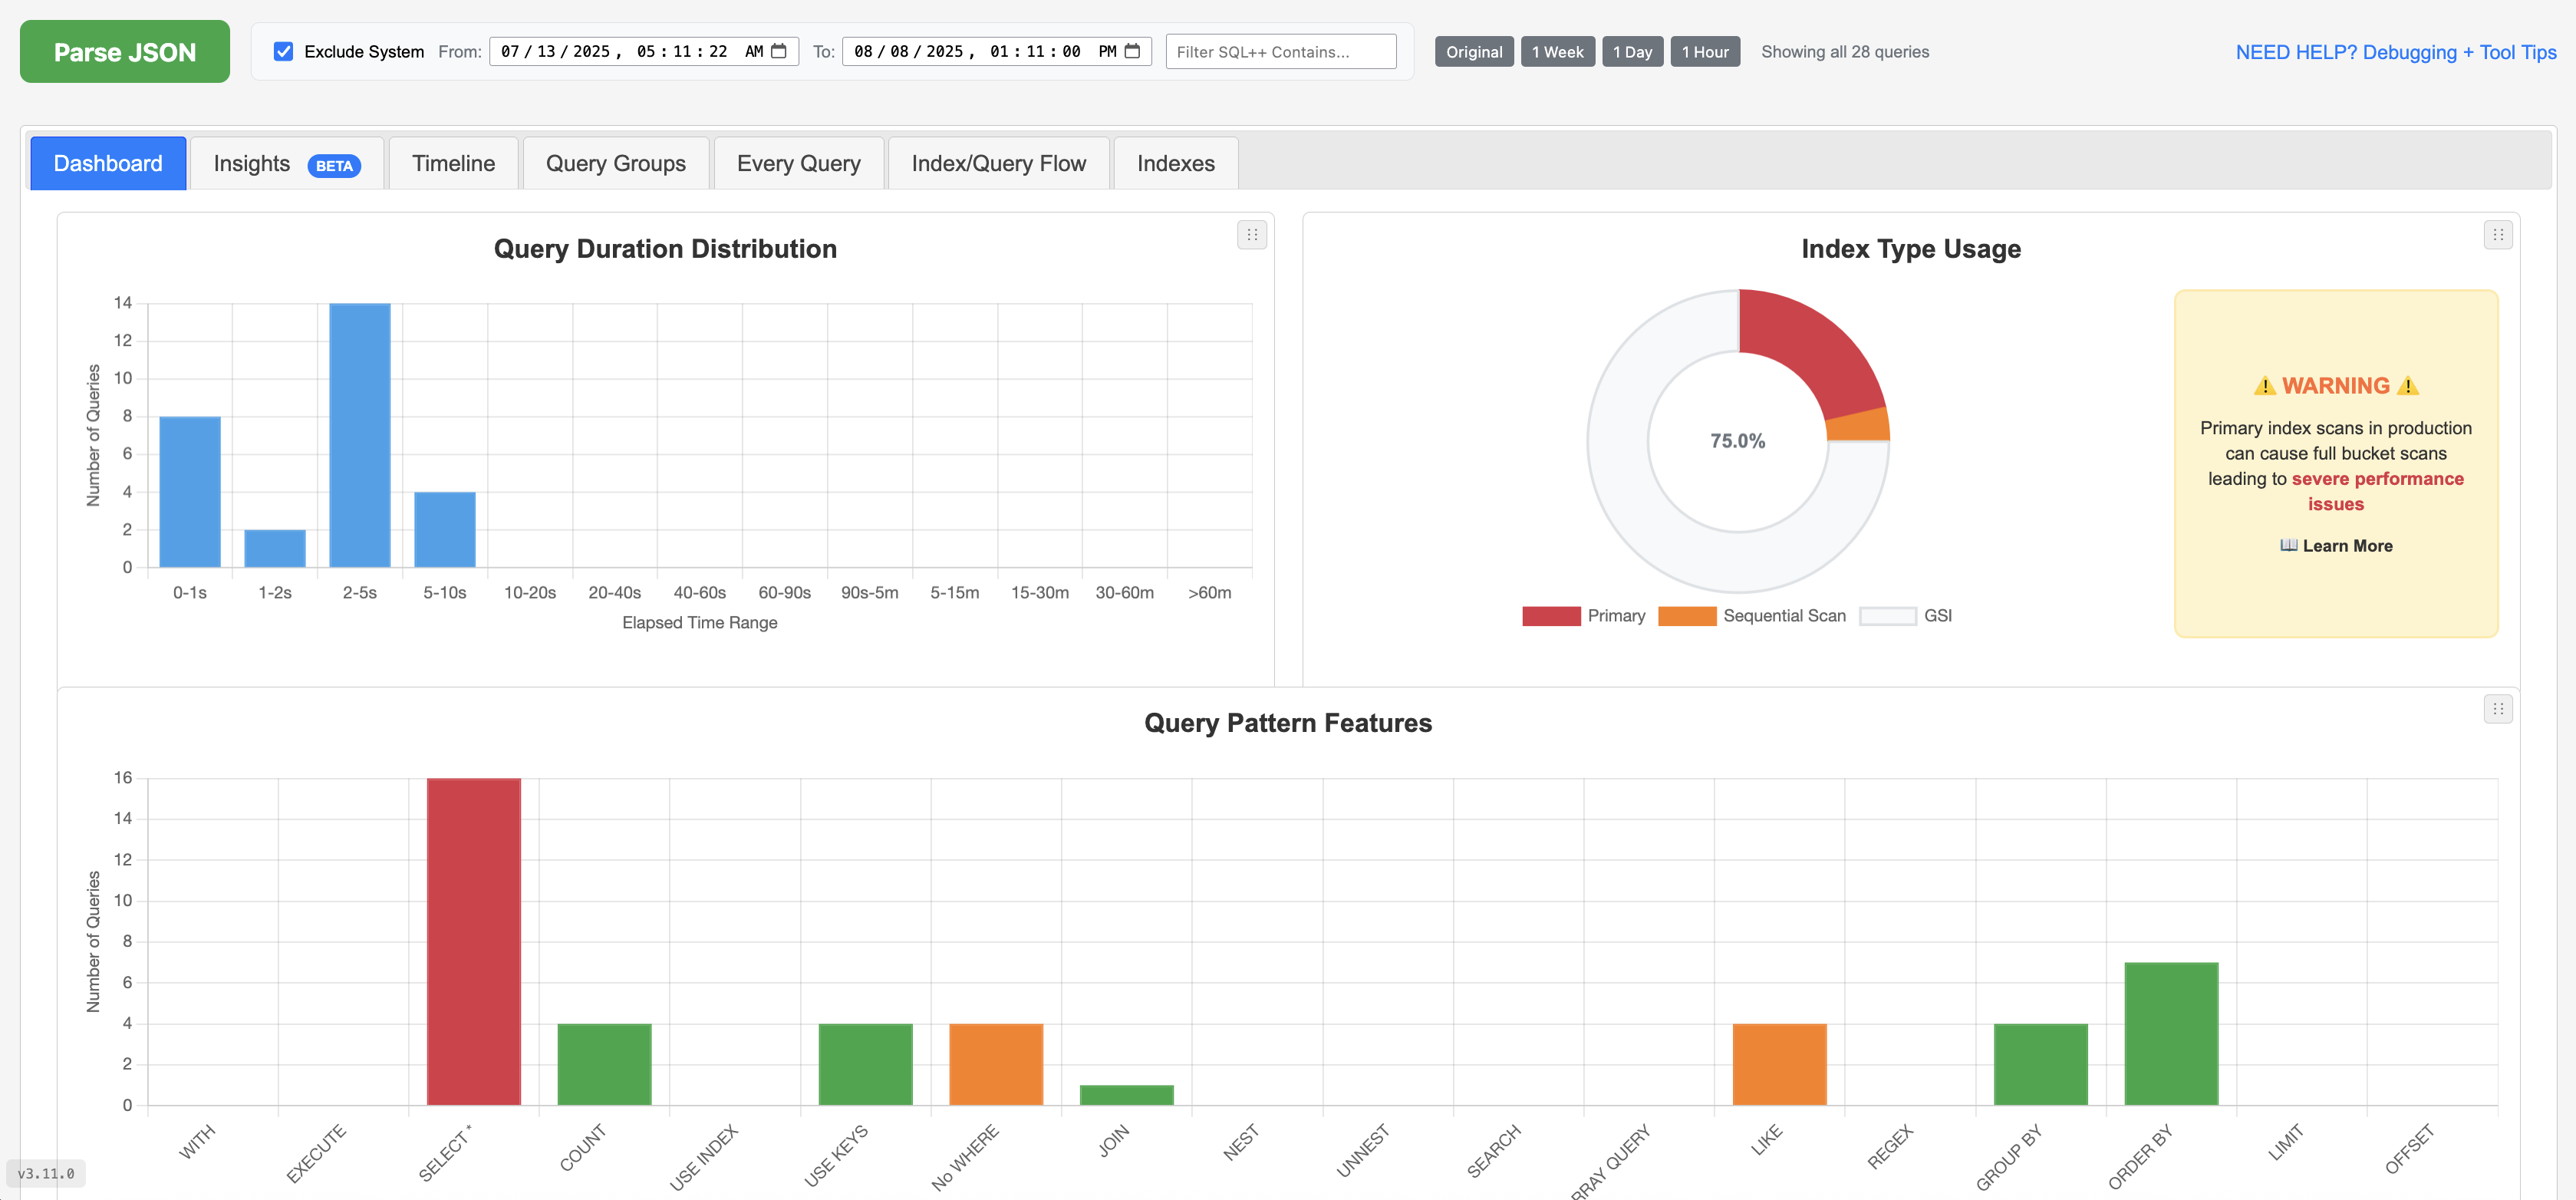Click drag handle on Query Pattern Features panel
Viewport: 2576px width, 1200px height.
tap(2497, 709)
